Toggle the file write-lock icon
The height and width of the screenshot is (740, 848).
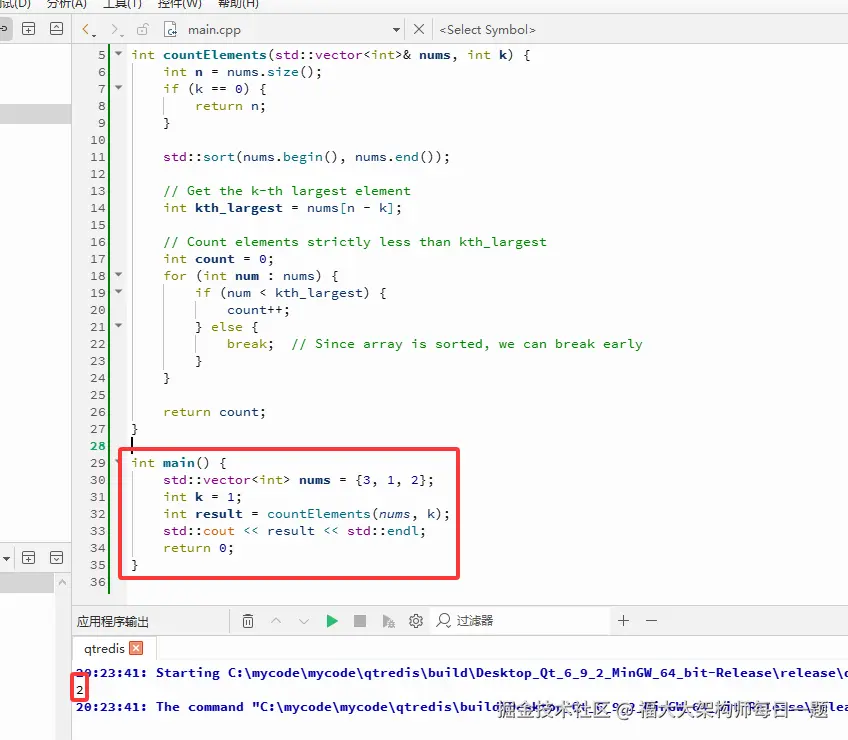pos(143,29)
